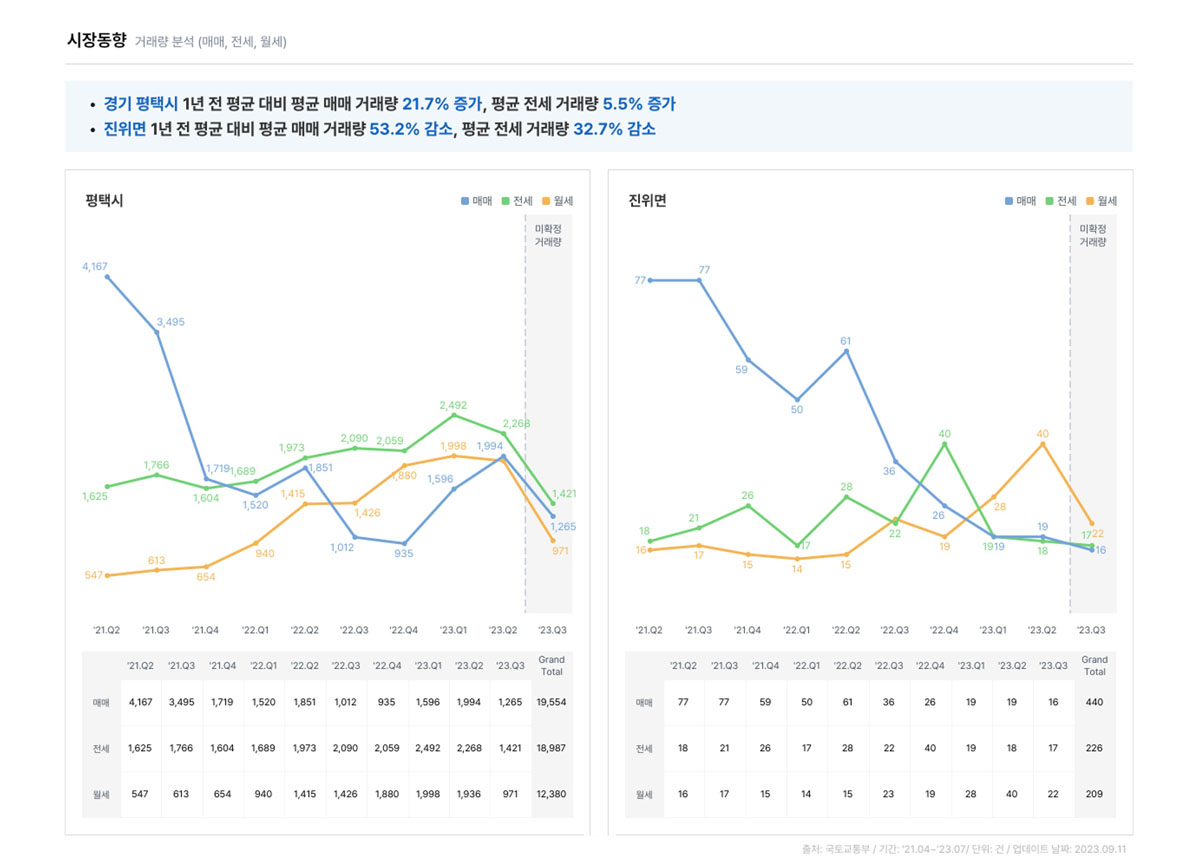The image size is (1200, 858).
Task: Click Grand Total column header in 평택시 table
Action: (x=551, y=666)
